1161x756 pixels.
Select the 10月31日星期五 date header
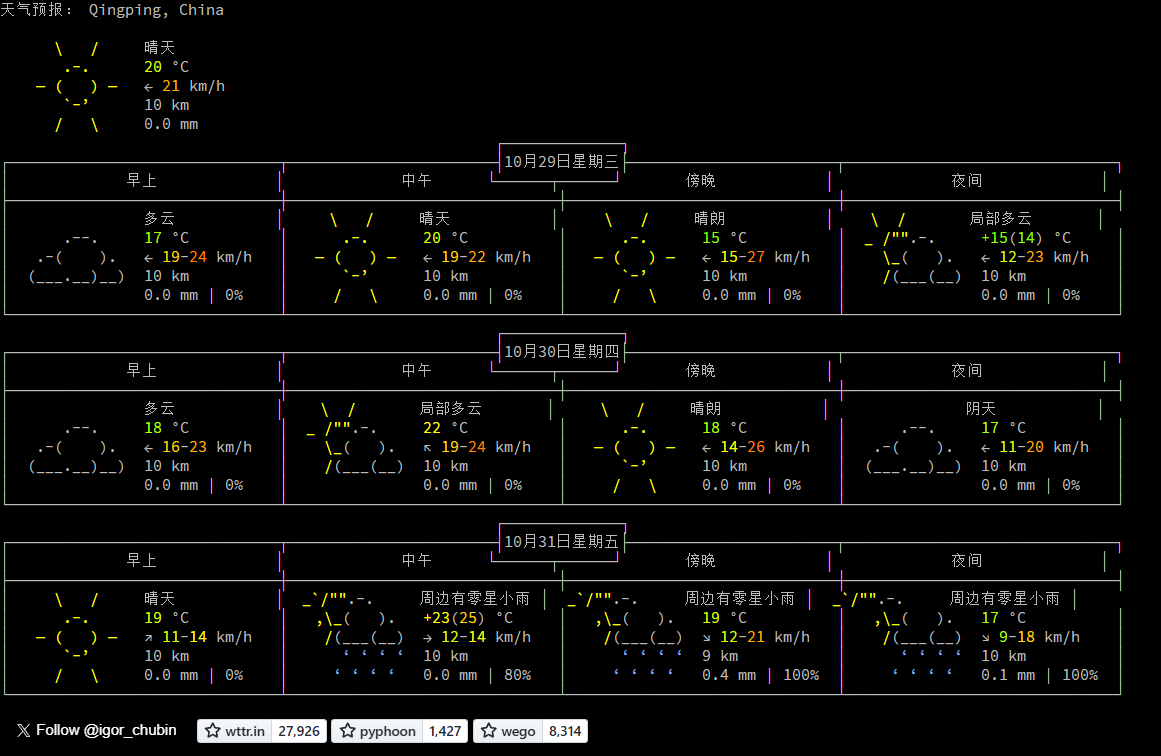pos(561,542)
